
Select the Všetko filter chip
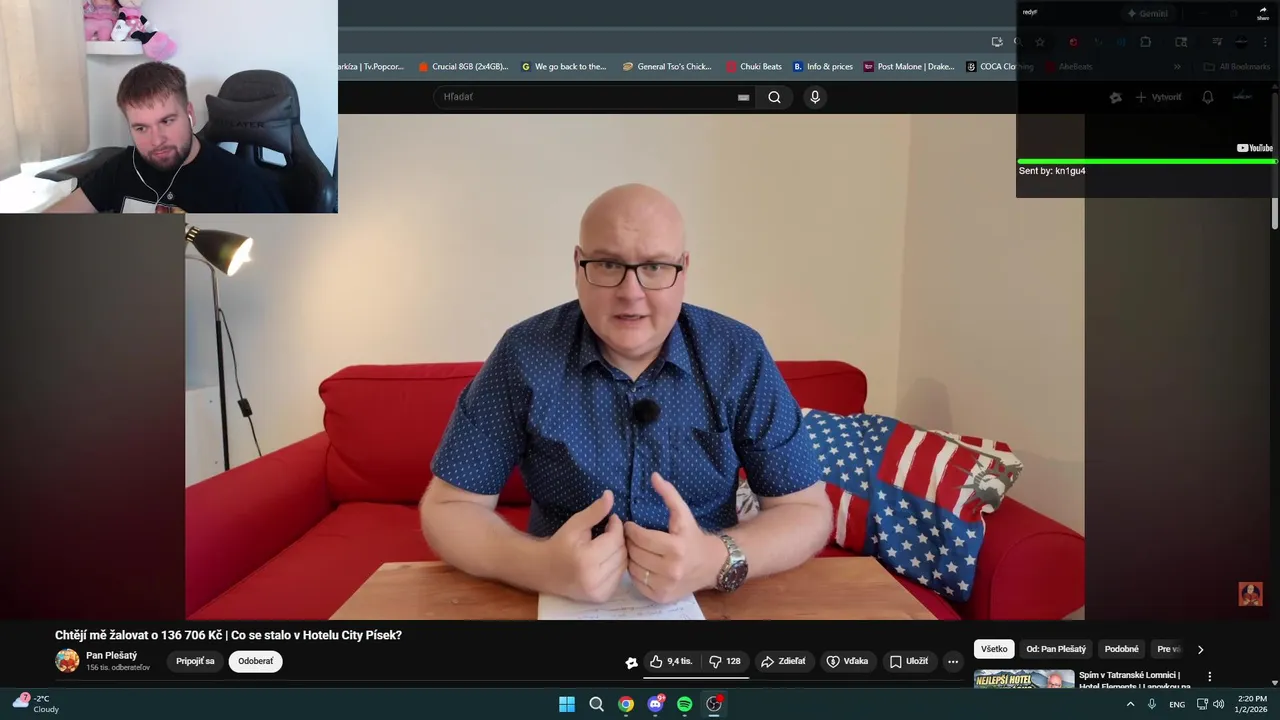(994, 649)
